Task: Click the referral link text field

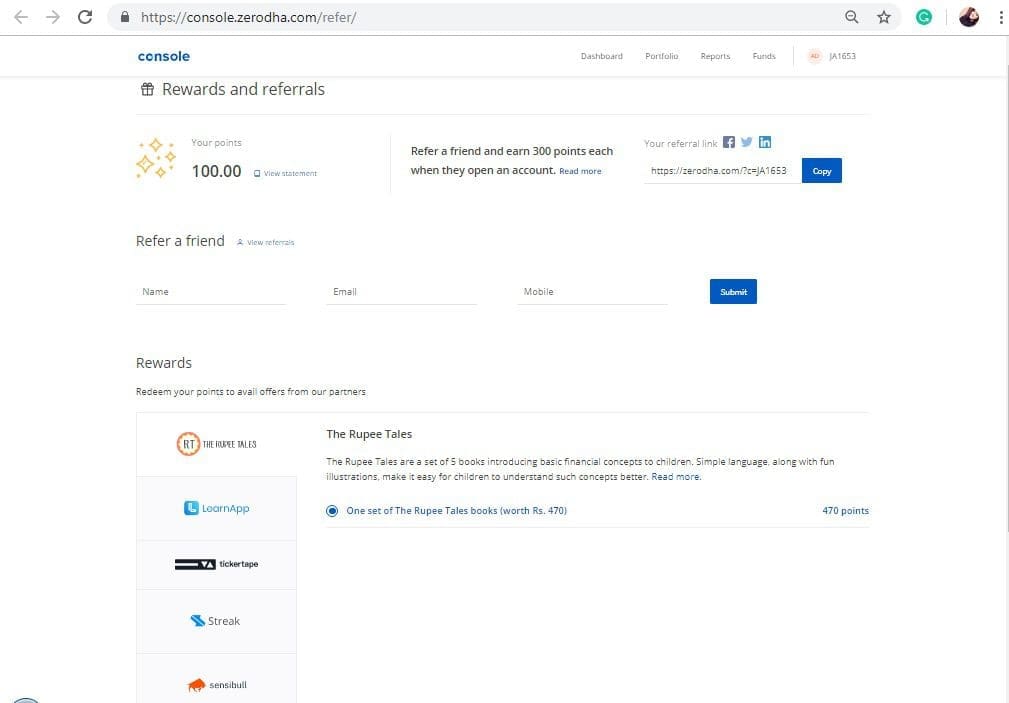Action: pos(723,171)
